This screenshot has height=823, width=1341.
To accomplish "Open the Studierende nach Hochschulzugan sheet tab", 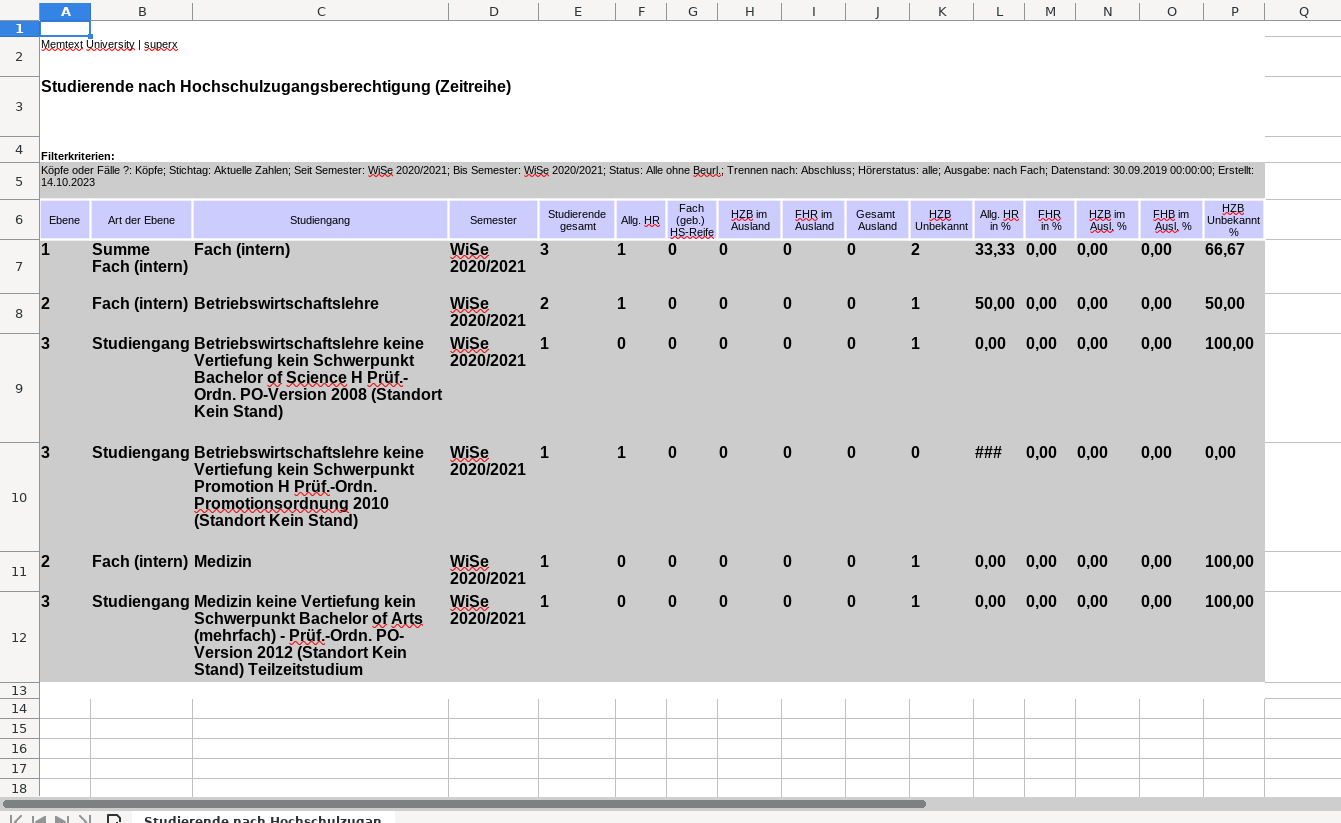I will pos(262,819).
